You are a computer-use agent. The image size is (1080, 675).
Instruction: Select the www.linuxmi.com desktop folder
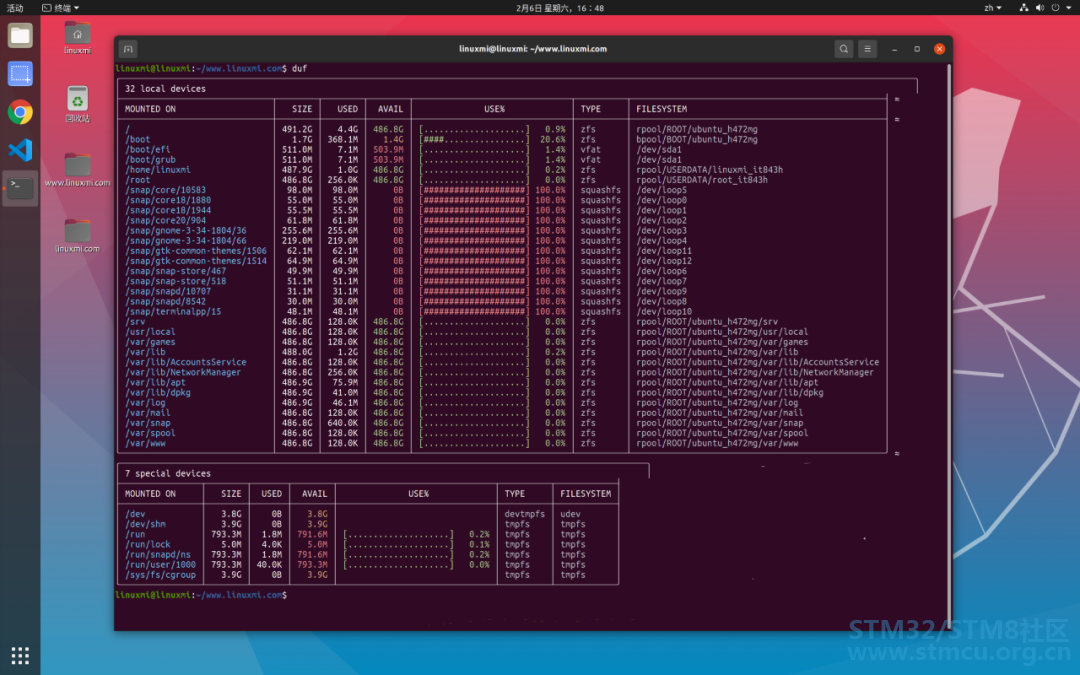77,169
